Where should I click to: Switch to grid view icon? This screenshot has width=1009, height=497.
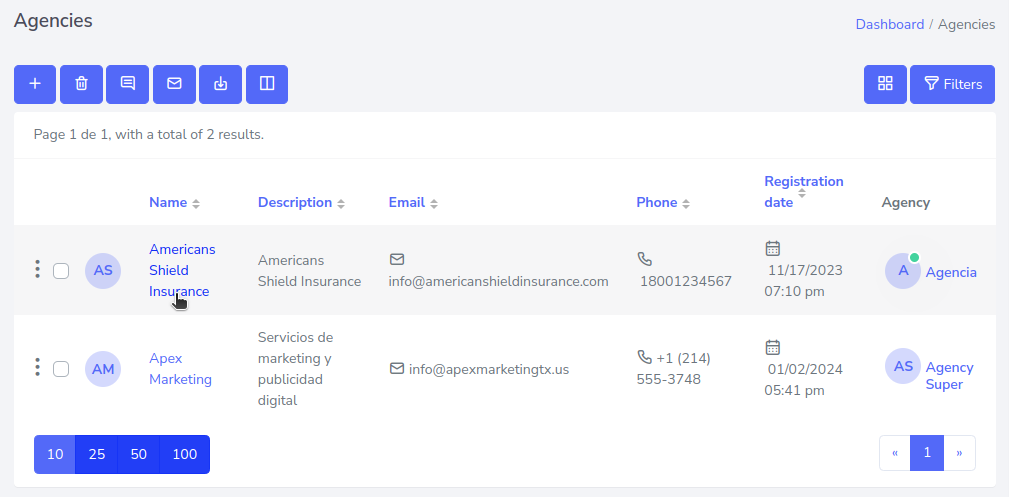click(x=885, y=84)
